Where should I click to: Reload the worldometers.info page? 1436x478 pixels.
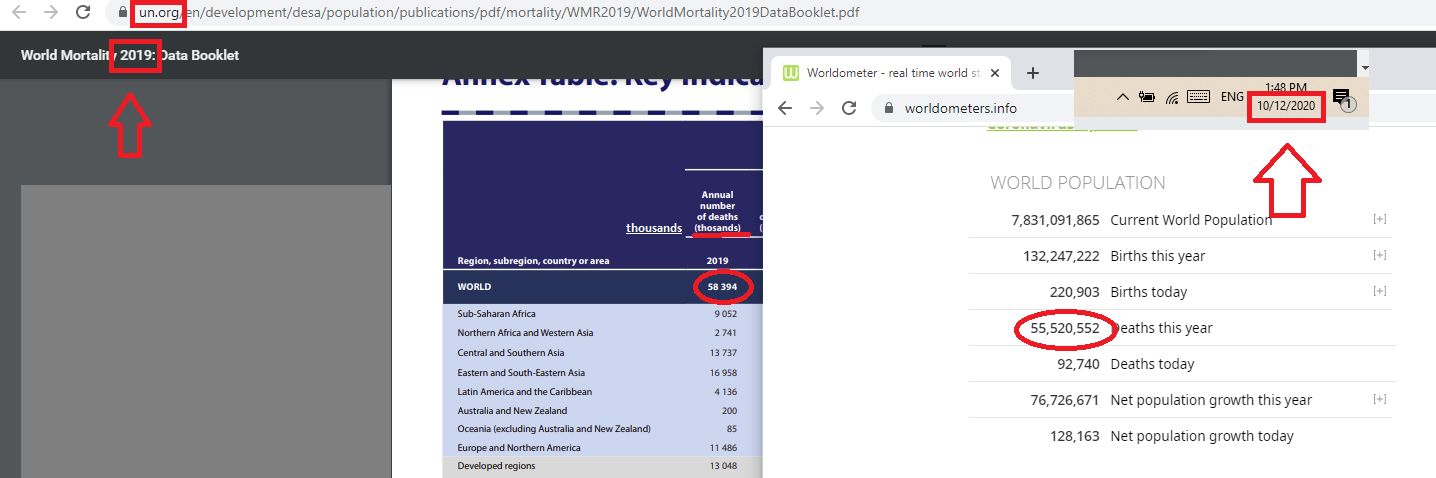pyautogui.click(x=849, y=108)
